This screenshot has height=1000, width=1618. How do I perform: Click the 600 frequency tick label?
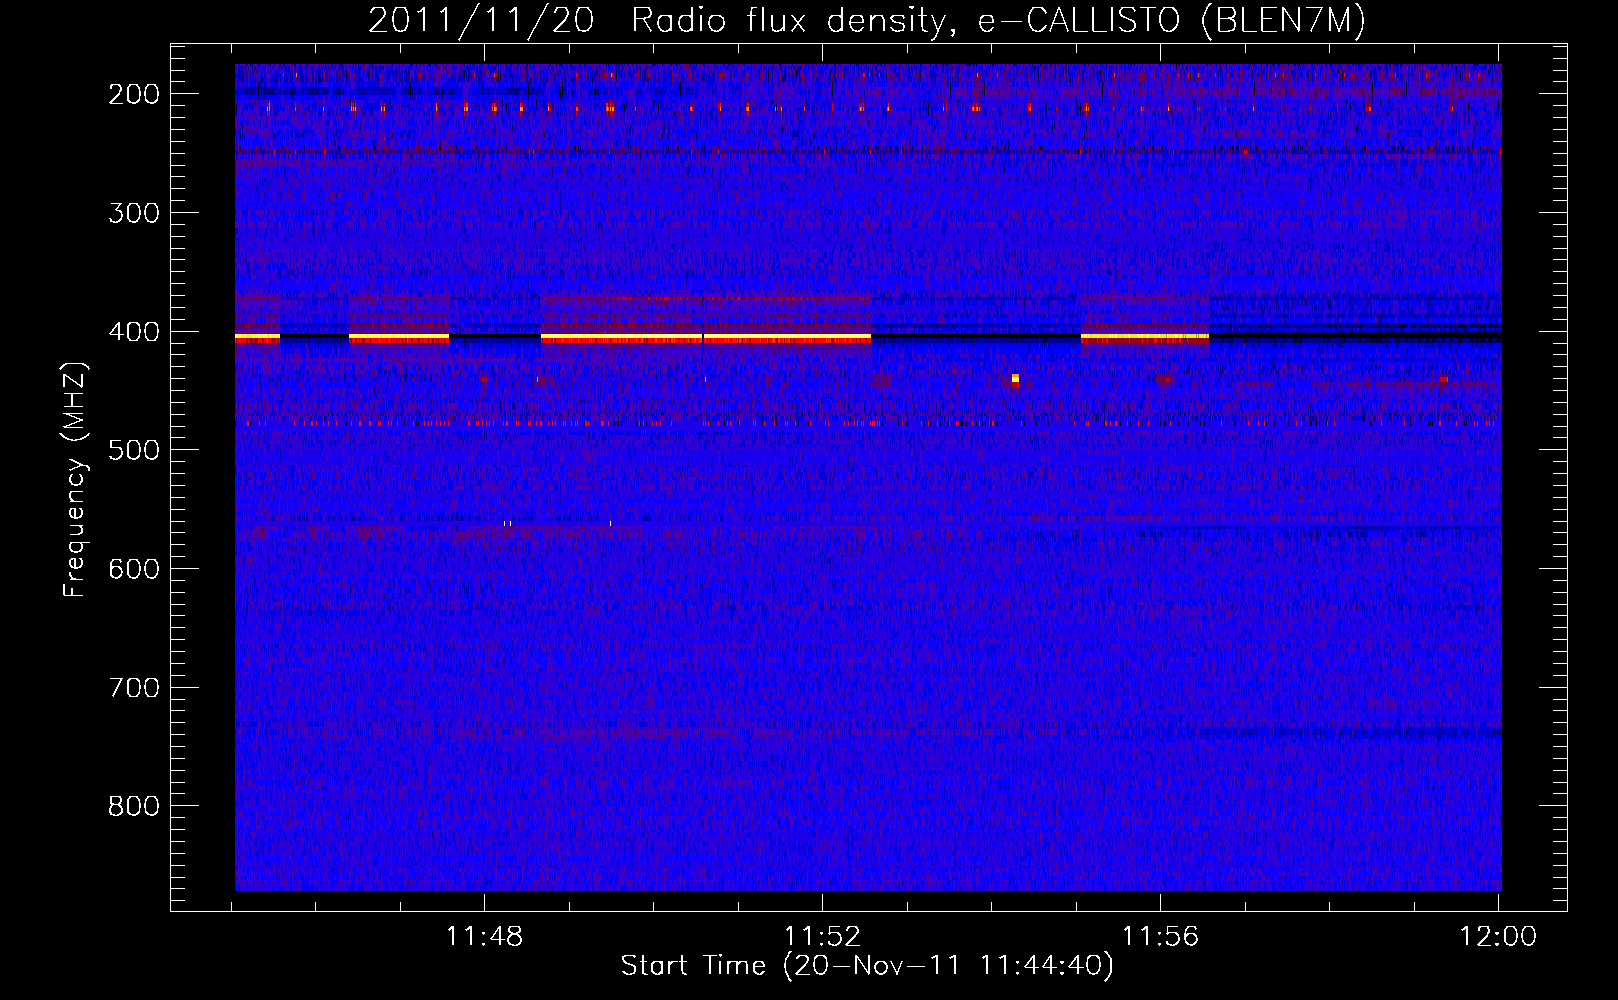(134, 569)
